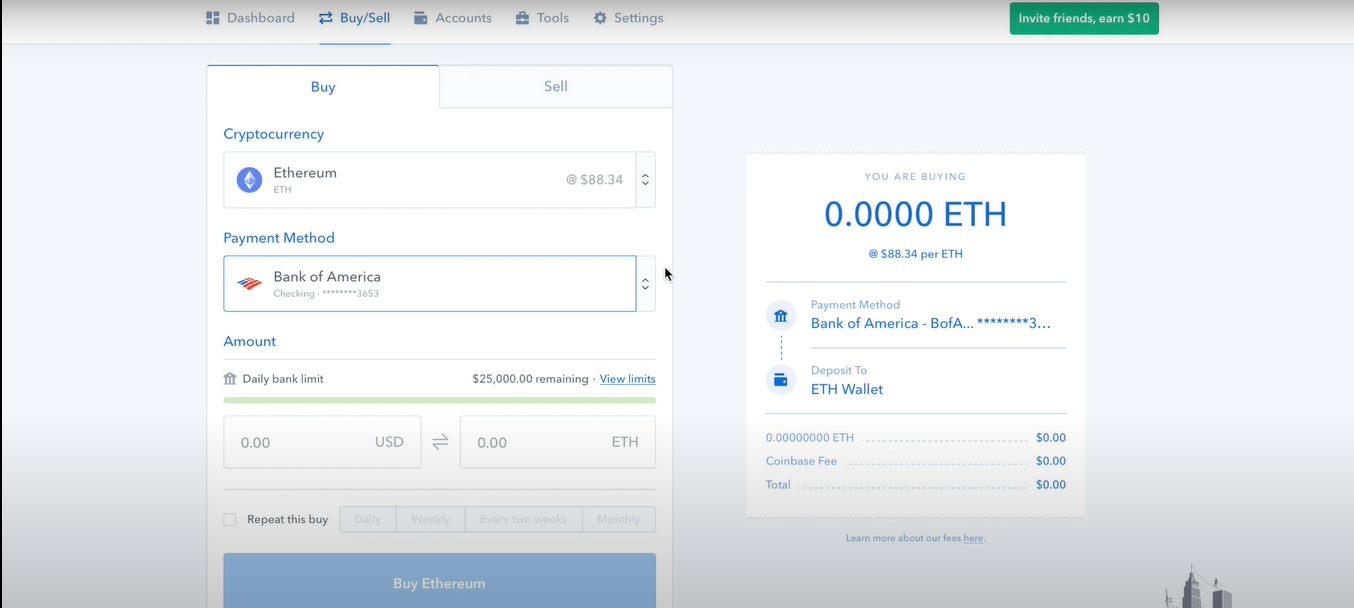Screen dimensions: 1354x608
Task: Open Settings from the top navigation
Action: (628, 18)
